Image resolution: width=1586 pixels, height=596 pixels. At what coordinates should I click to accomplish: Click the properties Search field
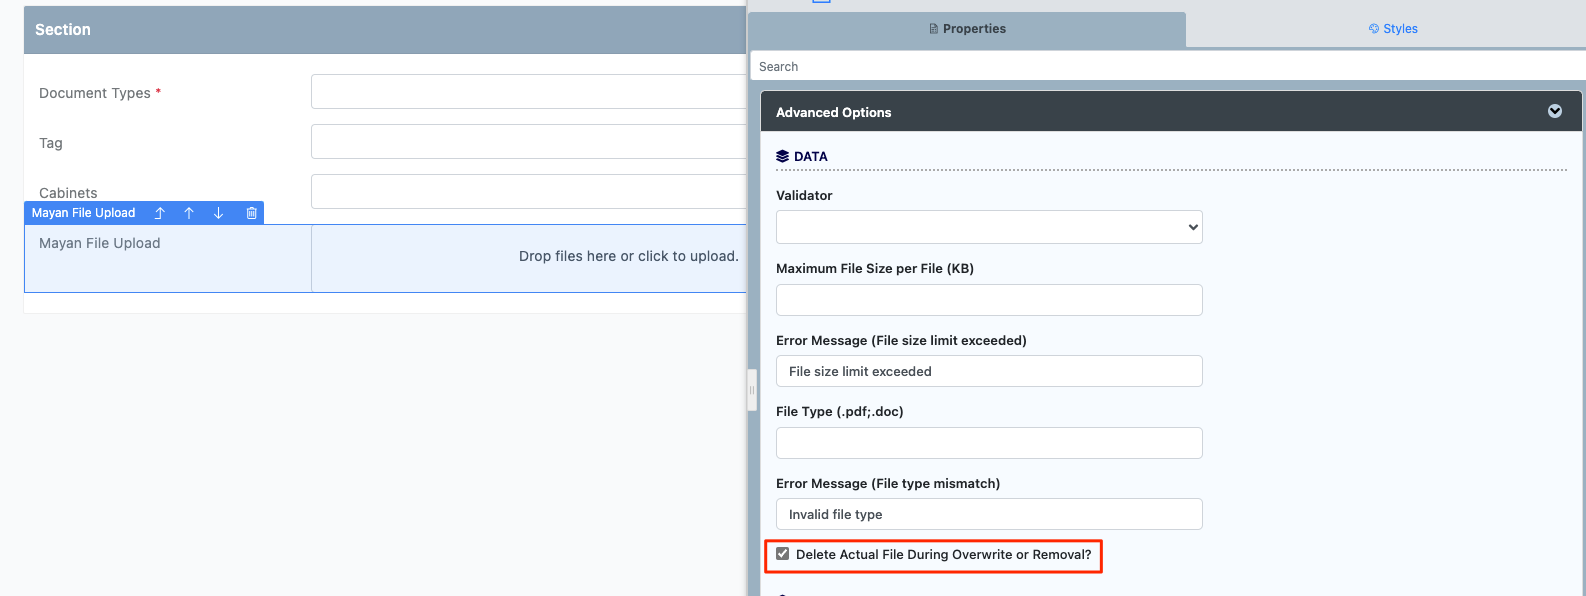pos(1168,66)
